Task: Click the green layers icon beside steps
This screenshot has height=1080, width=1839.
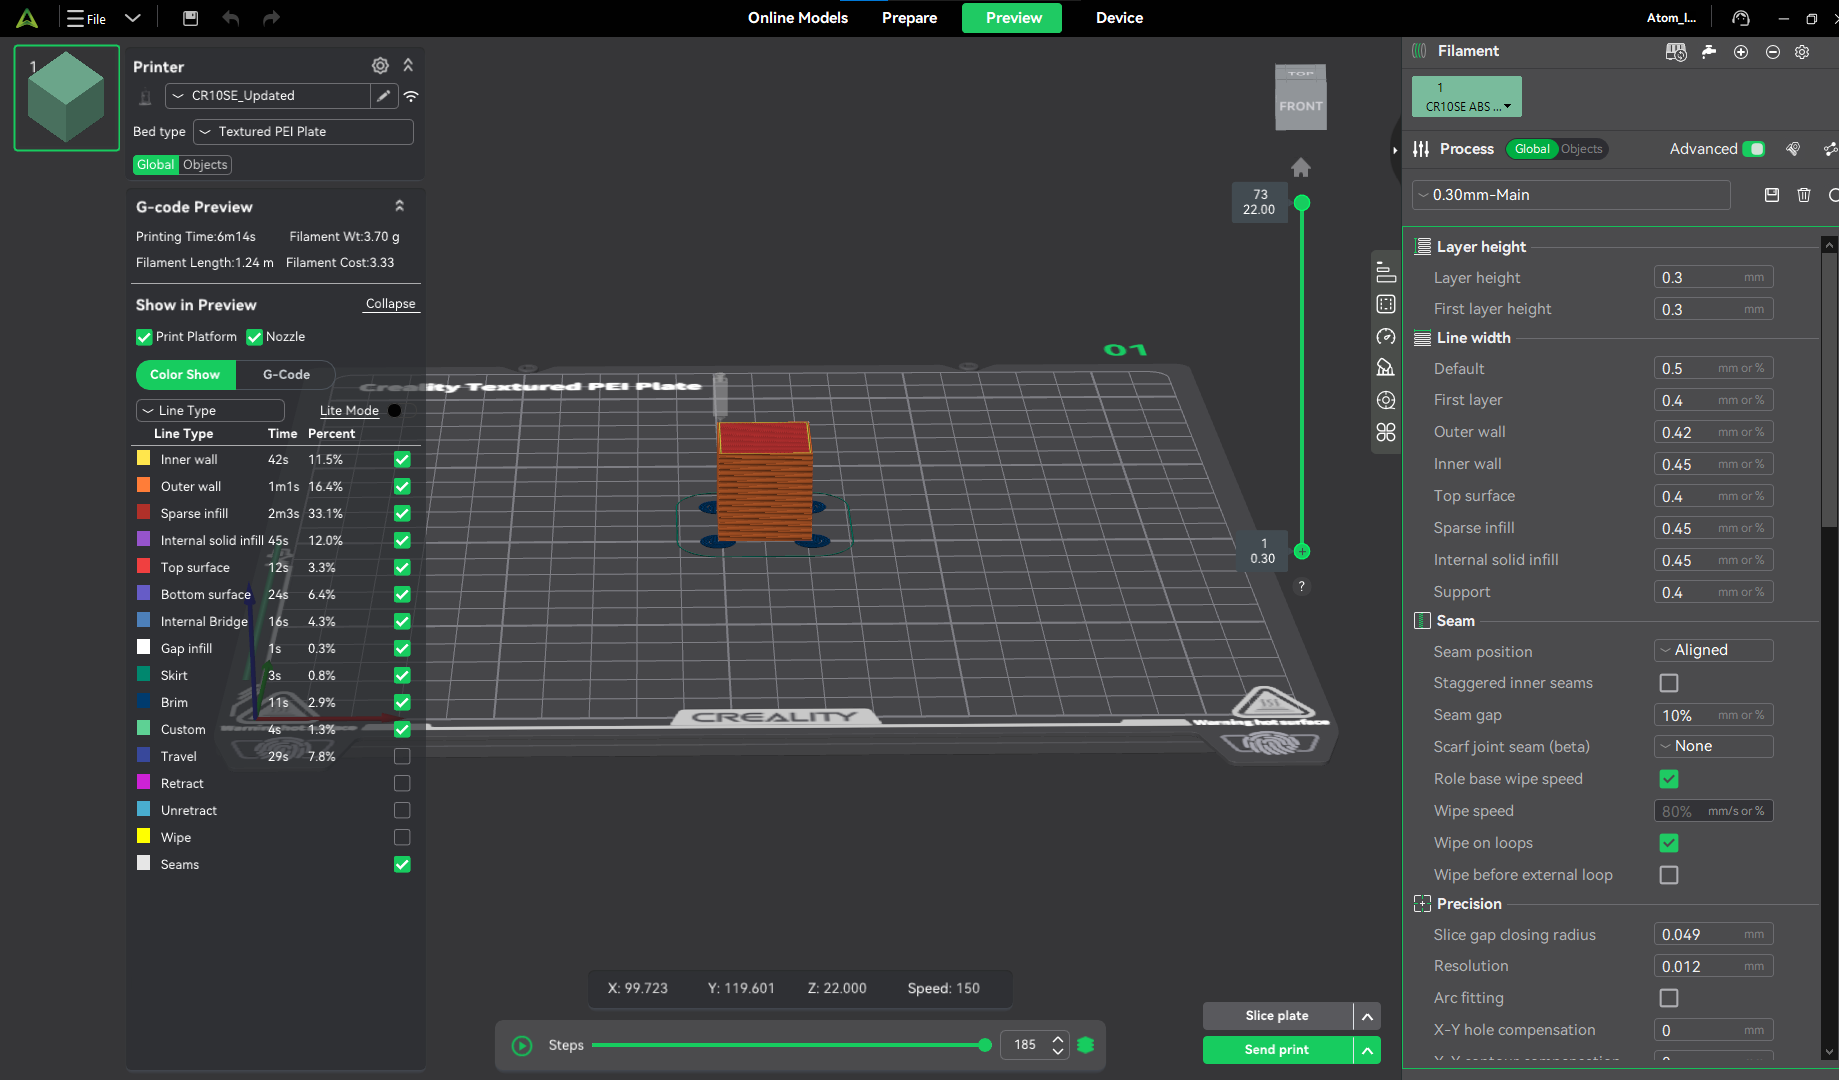Action: (x=1086, y=1045)
